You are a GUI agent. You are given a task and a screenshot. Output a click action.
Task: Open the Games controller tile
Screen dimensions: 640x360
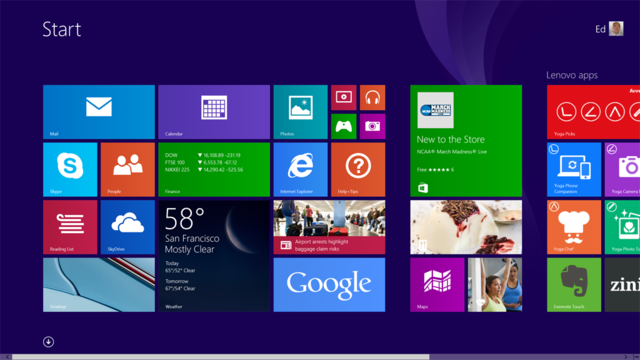(344, 127)
